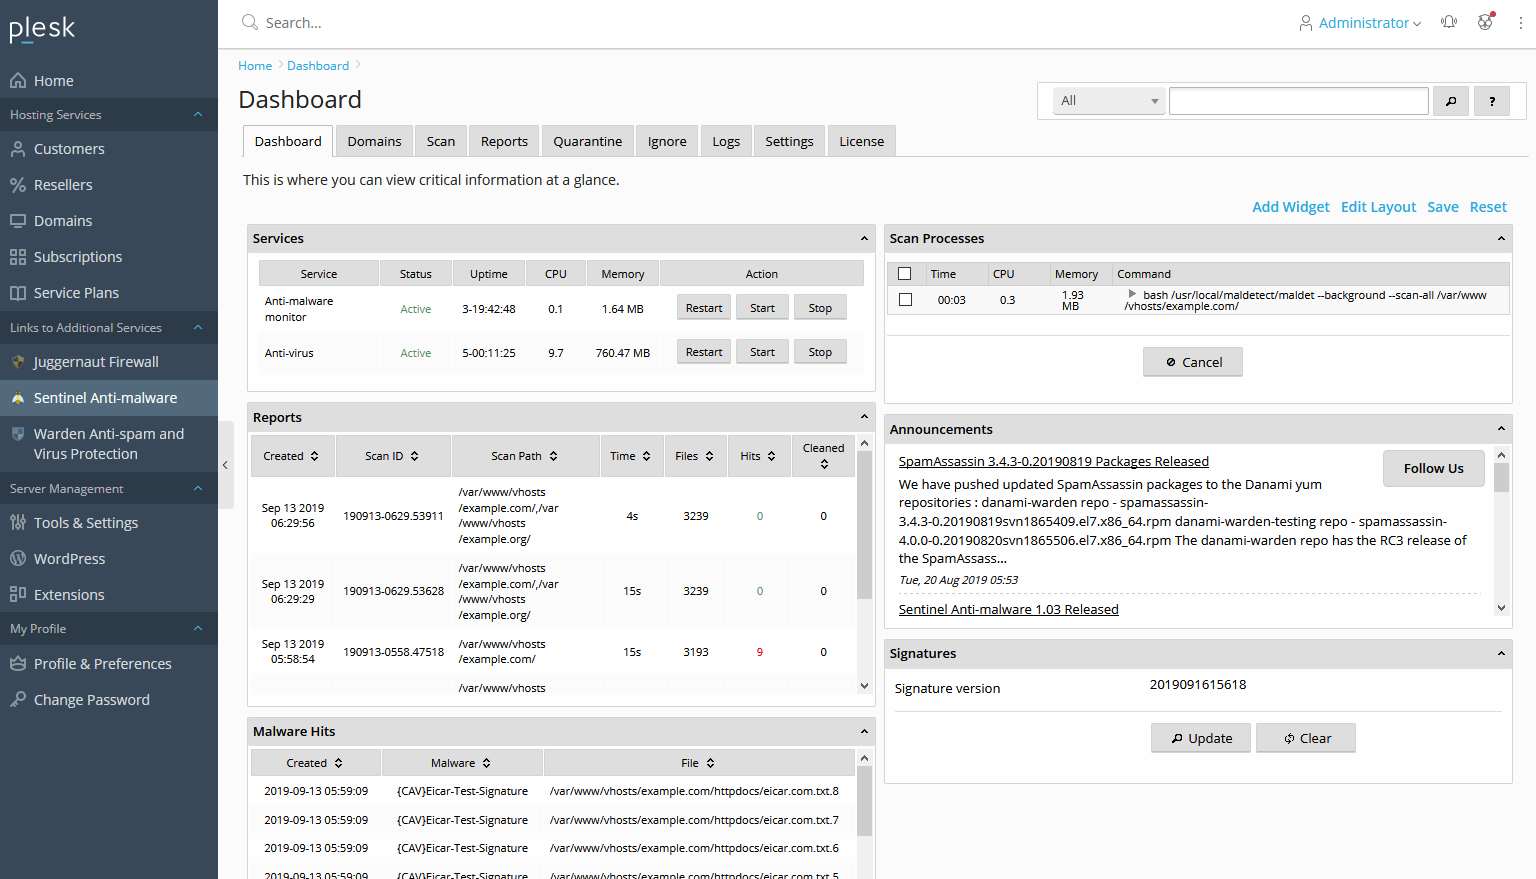Click the Announcements scrollbar down arrow
The image size is (1536, 879).
[x=1501, y=608]
